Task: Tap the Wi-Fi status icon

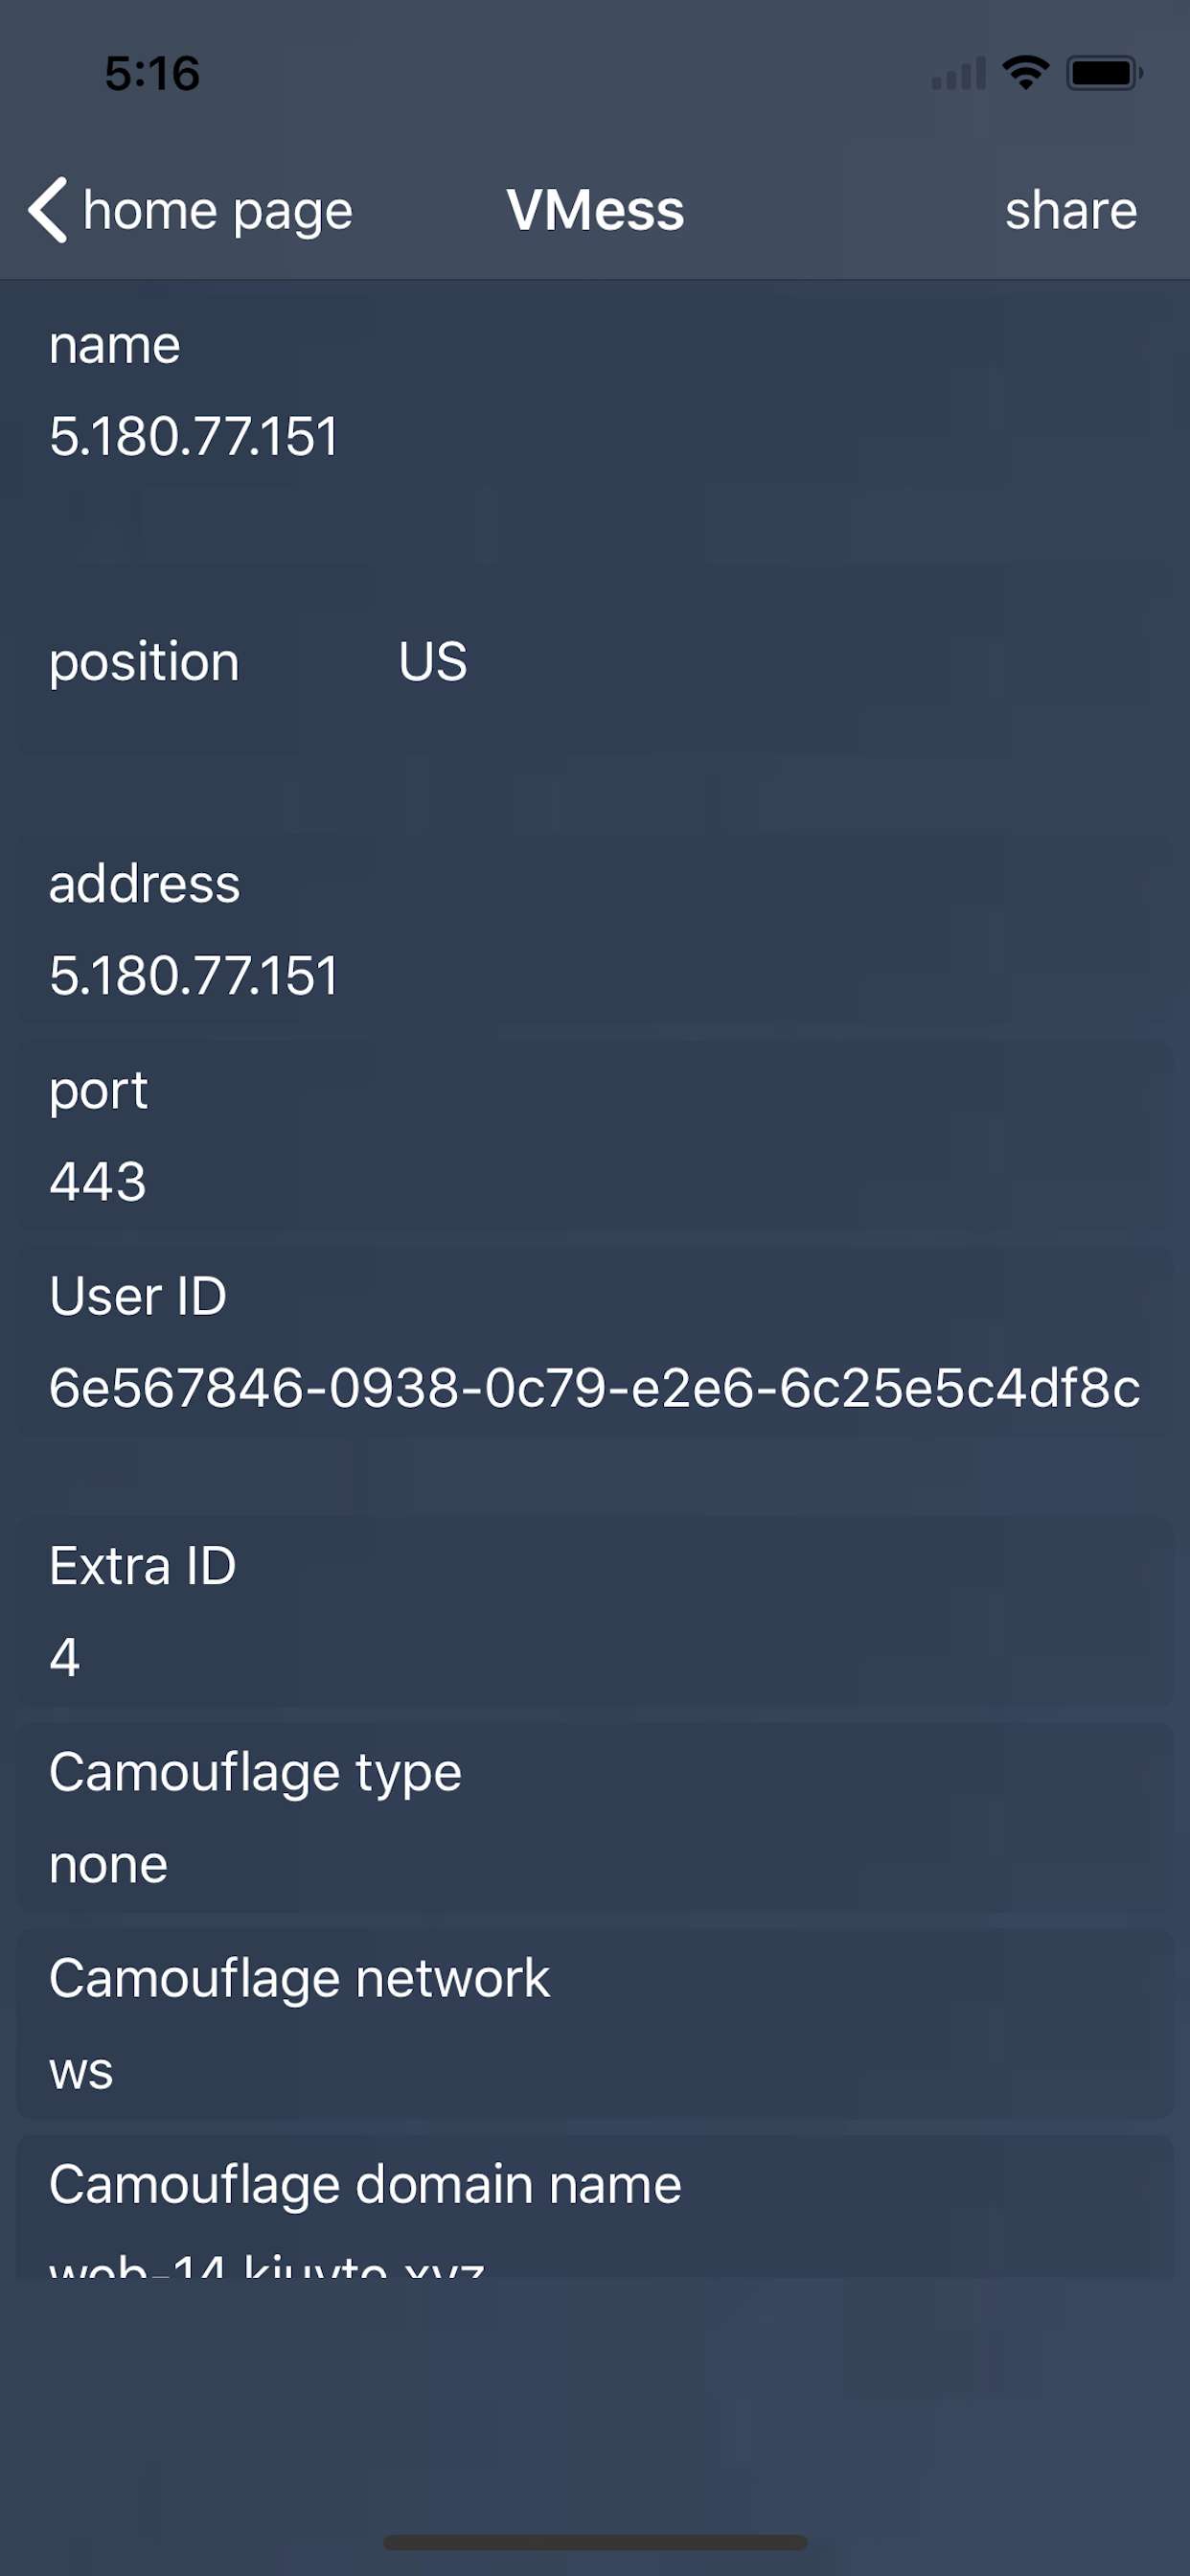Action: pyautogui.click(x=1025, y=73)
